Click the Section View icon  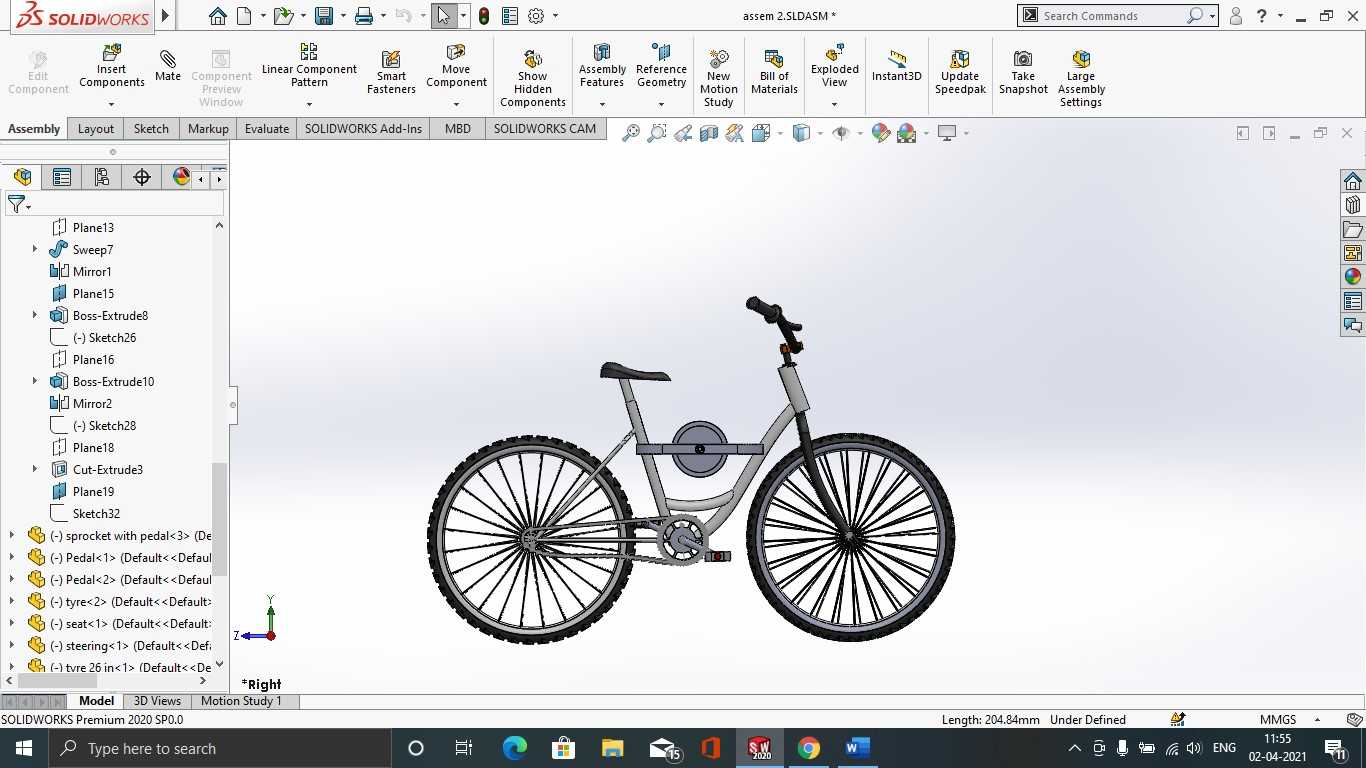click(x=709, y=133)
